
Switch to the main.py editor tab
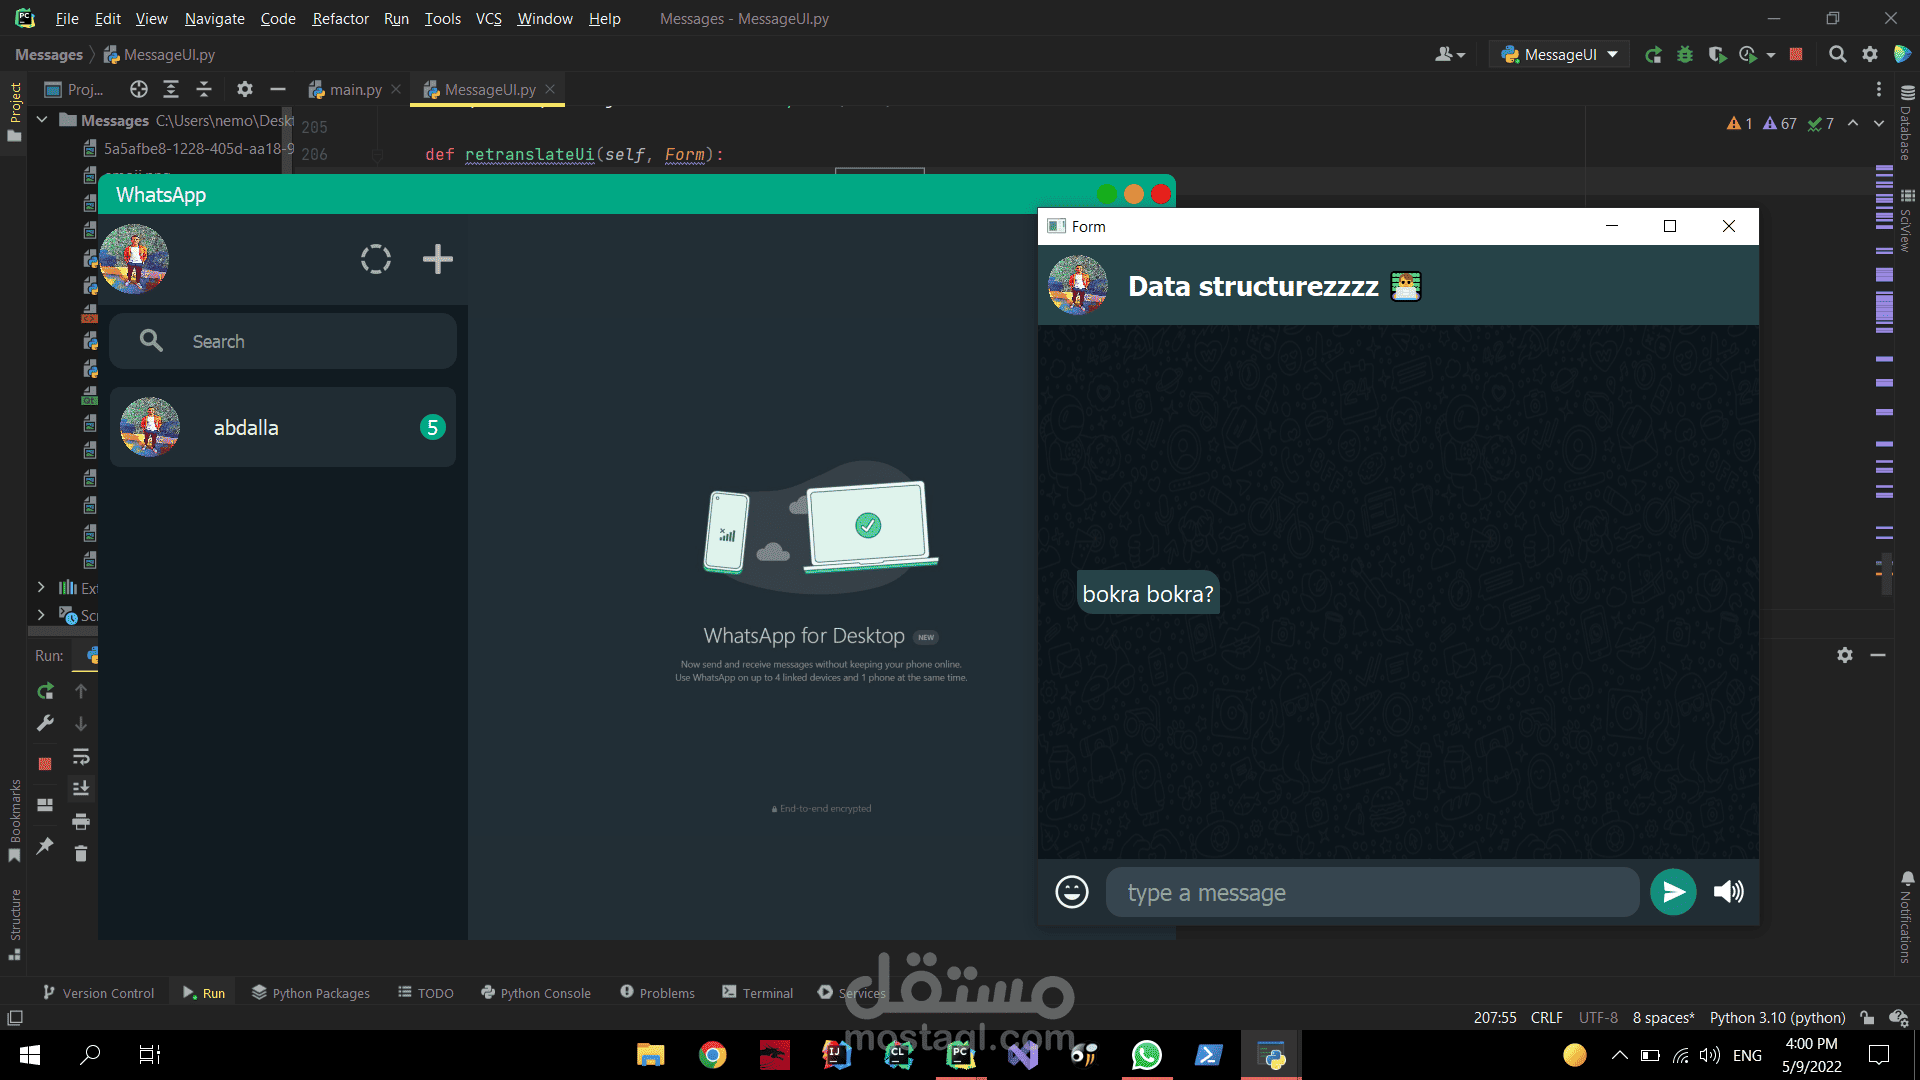click(x=356, y=89)
